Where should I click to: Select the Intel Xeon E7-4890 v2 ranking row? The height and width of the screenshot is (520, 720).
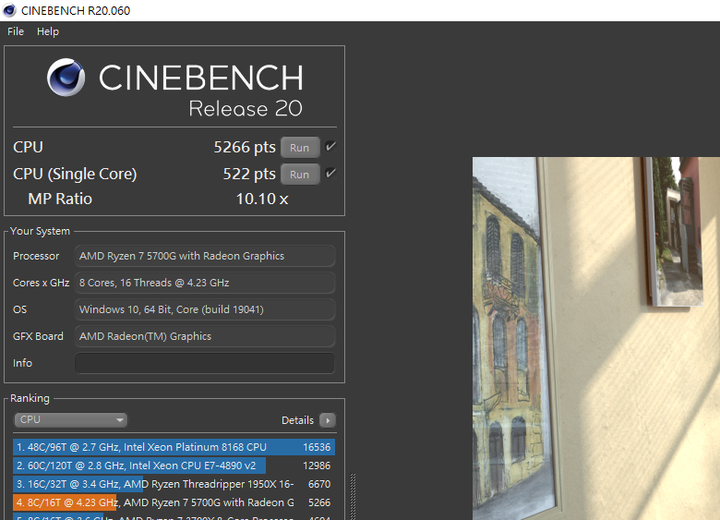tap(174, 465)
